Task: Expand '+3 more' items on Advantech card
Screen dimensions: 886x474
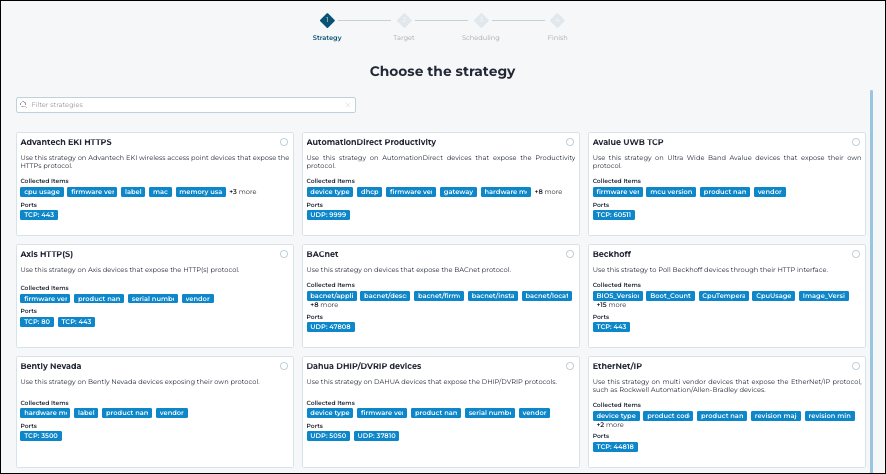Action: click(x=242, y=192)
